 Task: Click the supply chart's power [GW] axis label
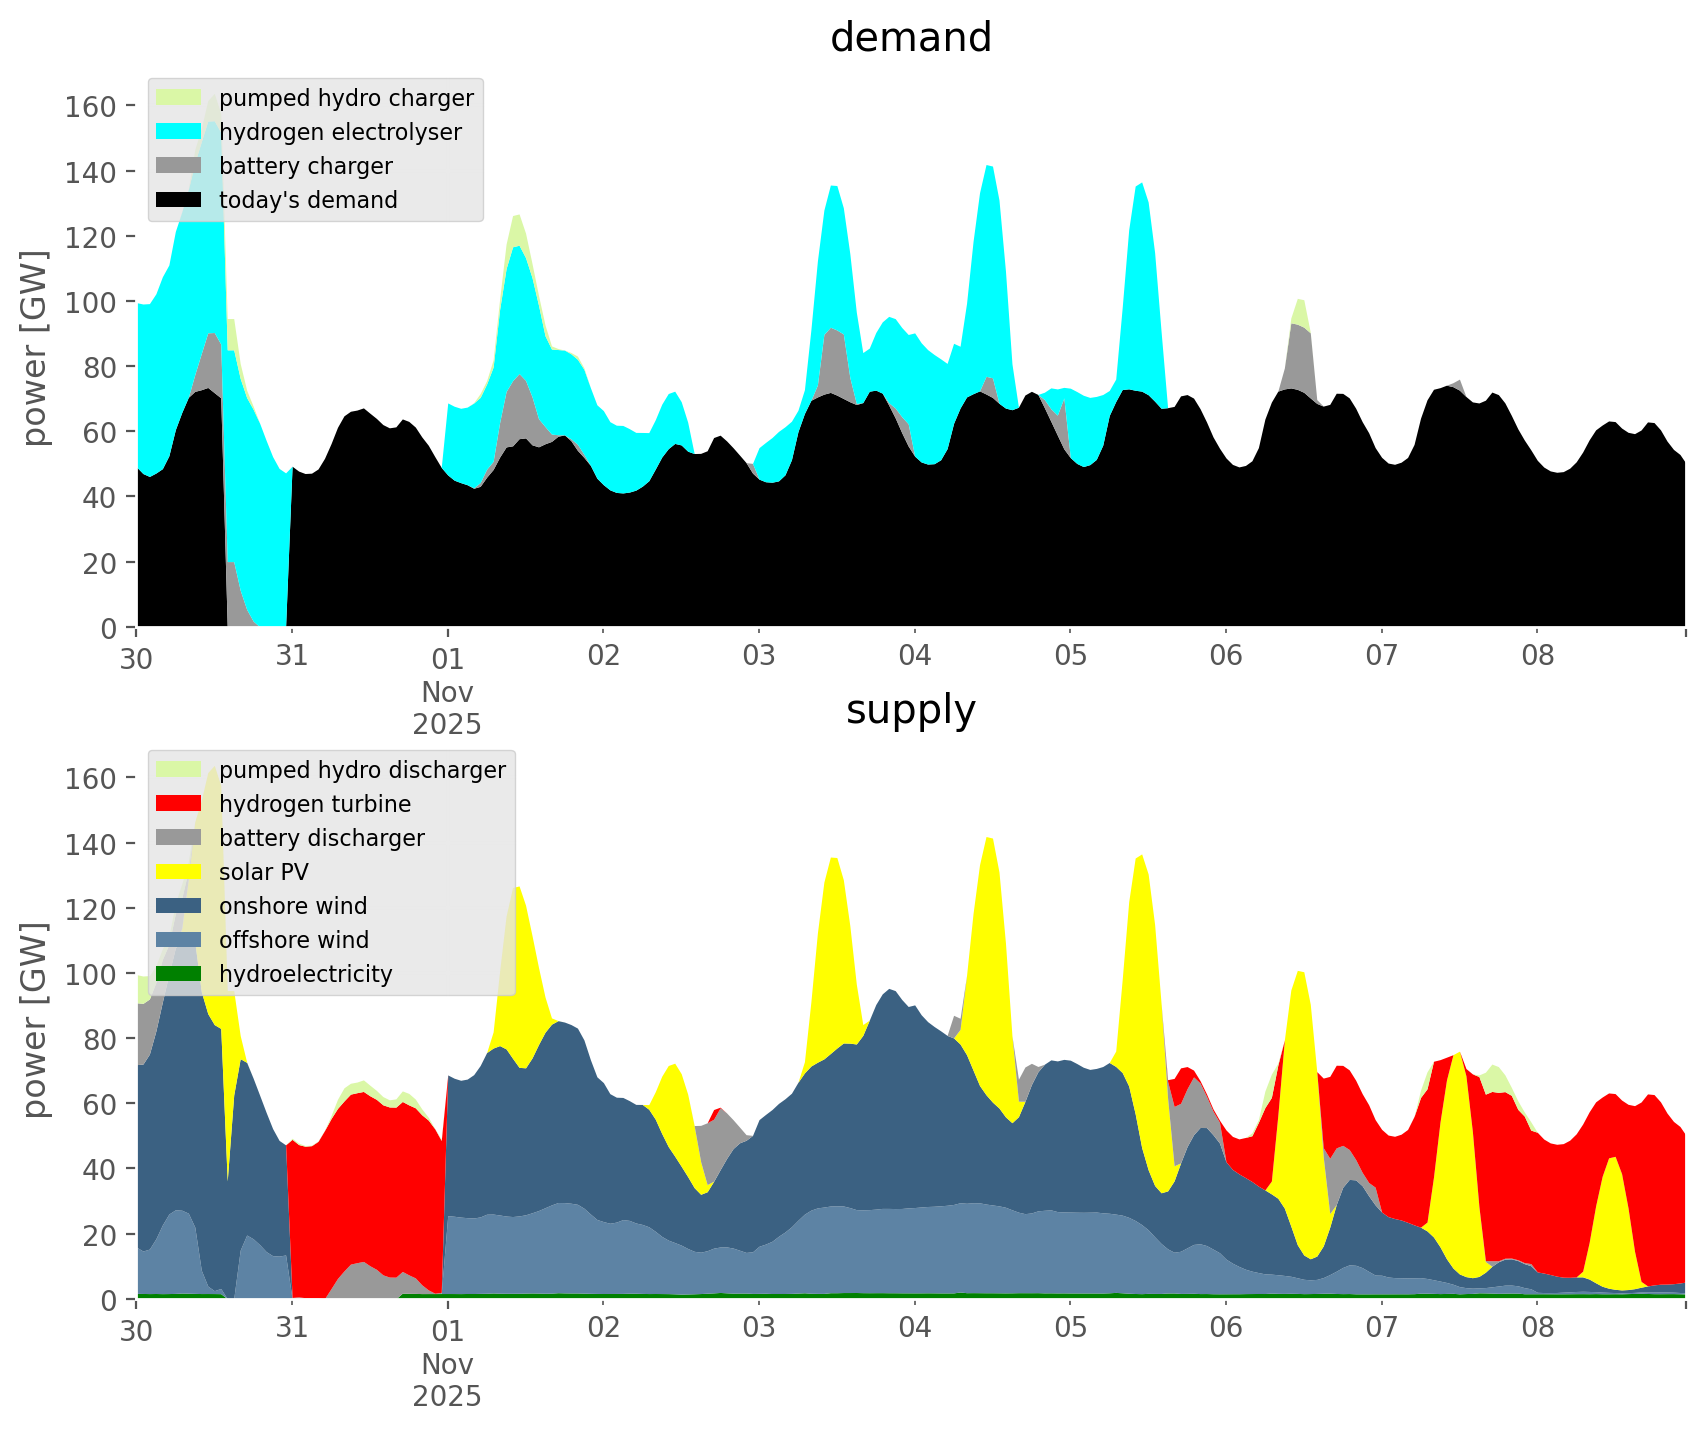(35, 1020)
